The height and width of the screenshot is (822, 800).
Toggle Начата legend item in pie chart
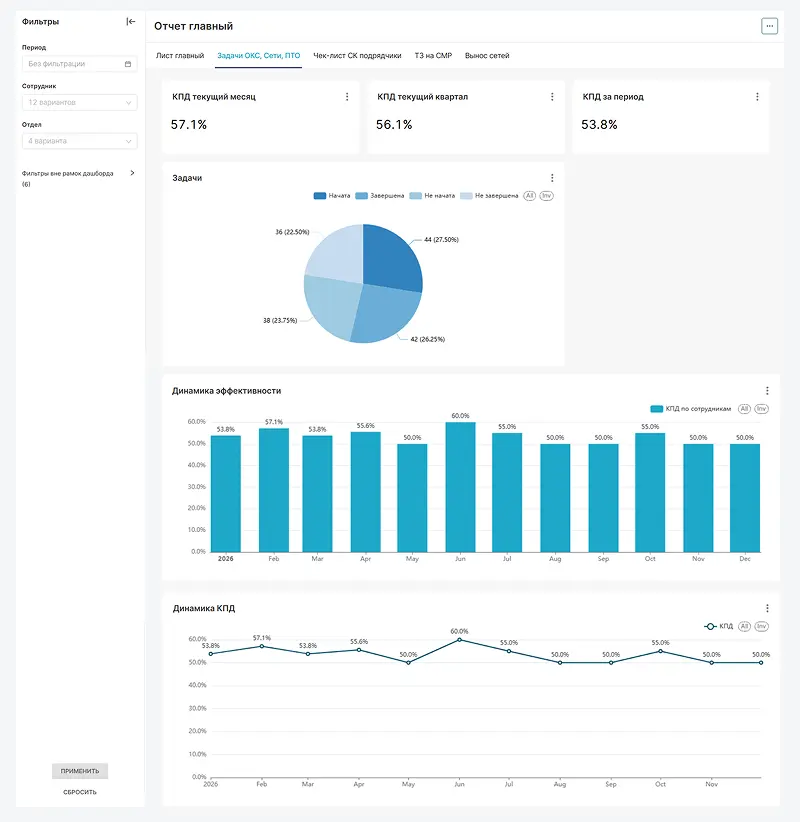point(332,196)
